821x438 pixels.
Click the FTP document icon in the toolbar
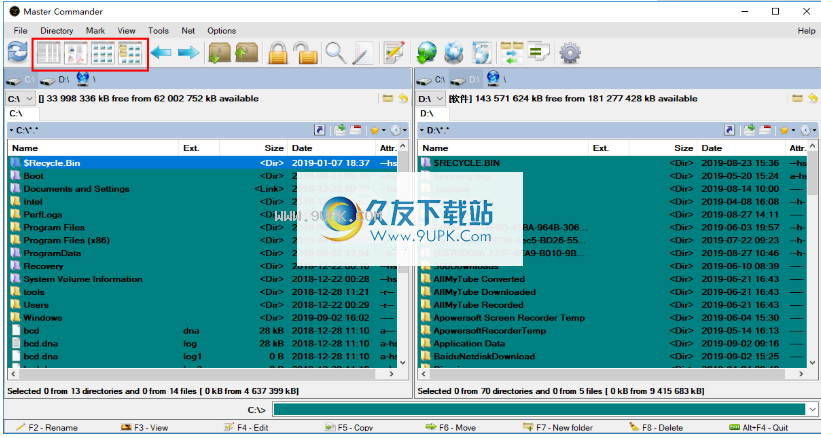[481, 53]
